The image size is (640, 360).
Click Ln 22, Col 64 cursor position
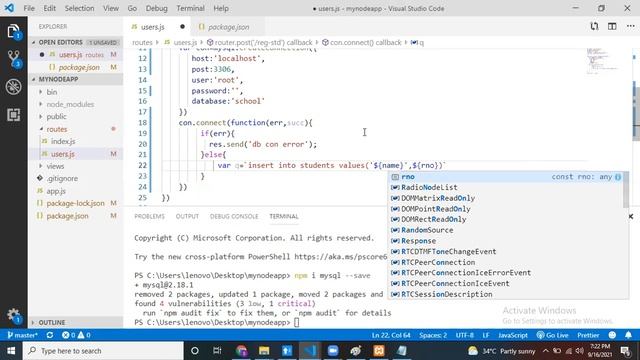click(x=391, y=335)
